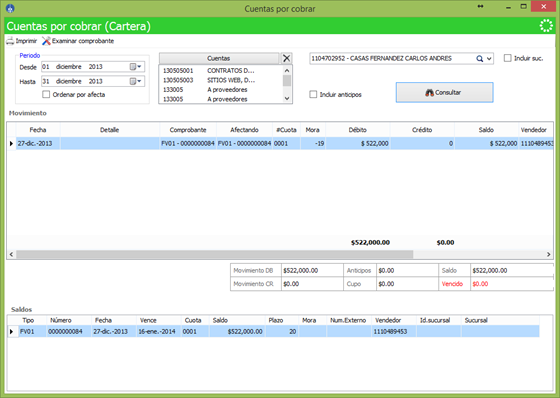Sort by Fecha column header in Movimiento
Screen dimensions: 560x398
click(38, 130)
